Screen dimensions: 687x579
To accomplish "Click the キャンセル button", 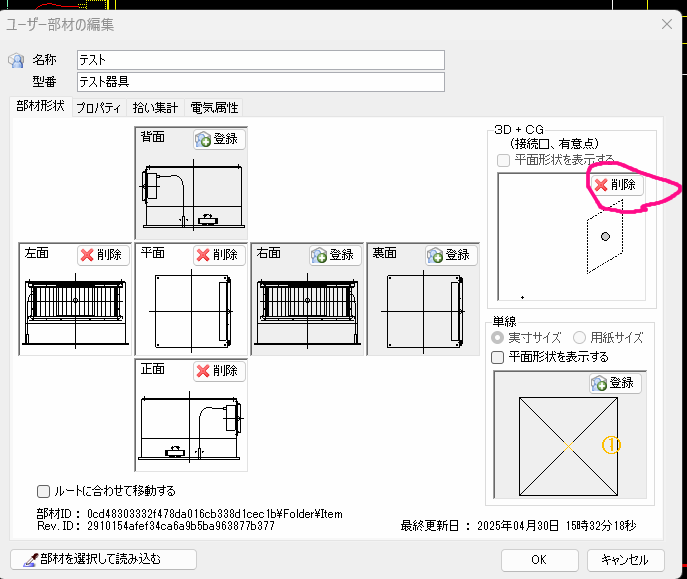I will coord(625,560).
